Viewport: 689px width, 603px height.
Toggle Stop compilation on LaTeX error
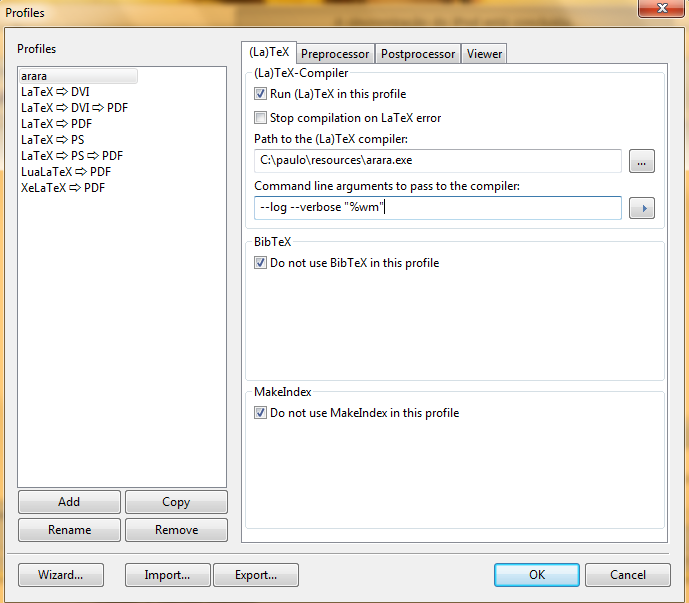pyautogui.click(x=261, y=118)
